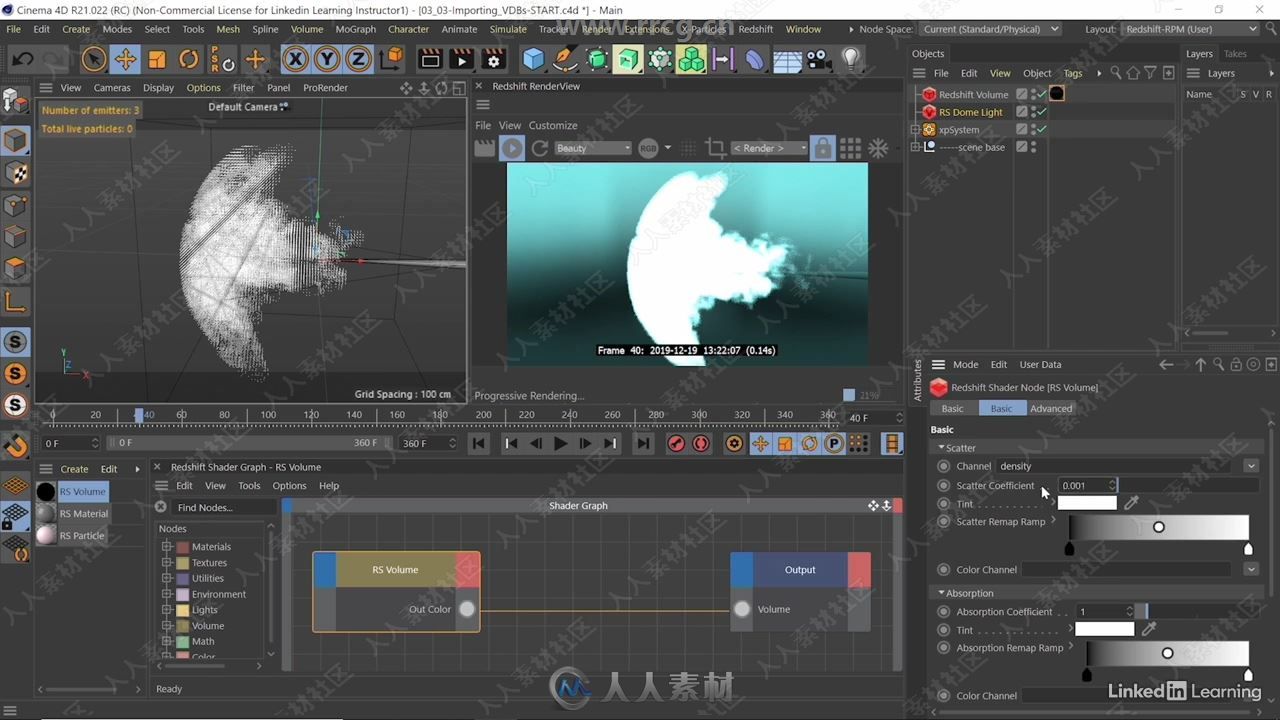Select the Spline Pen tool
Viewport: 1280px width, 720px height.
click(x=565, y=59)
